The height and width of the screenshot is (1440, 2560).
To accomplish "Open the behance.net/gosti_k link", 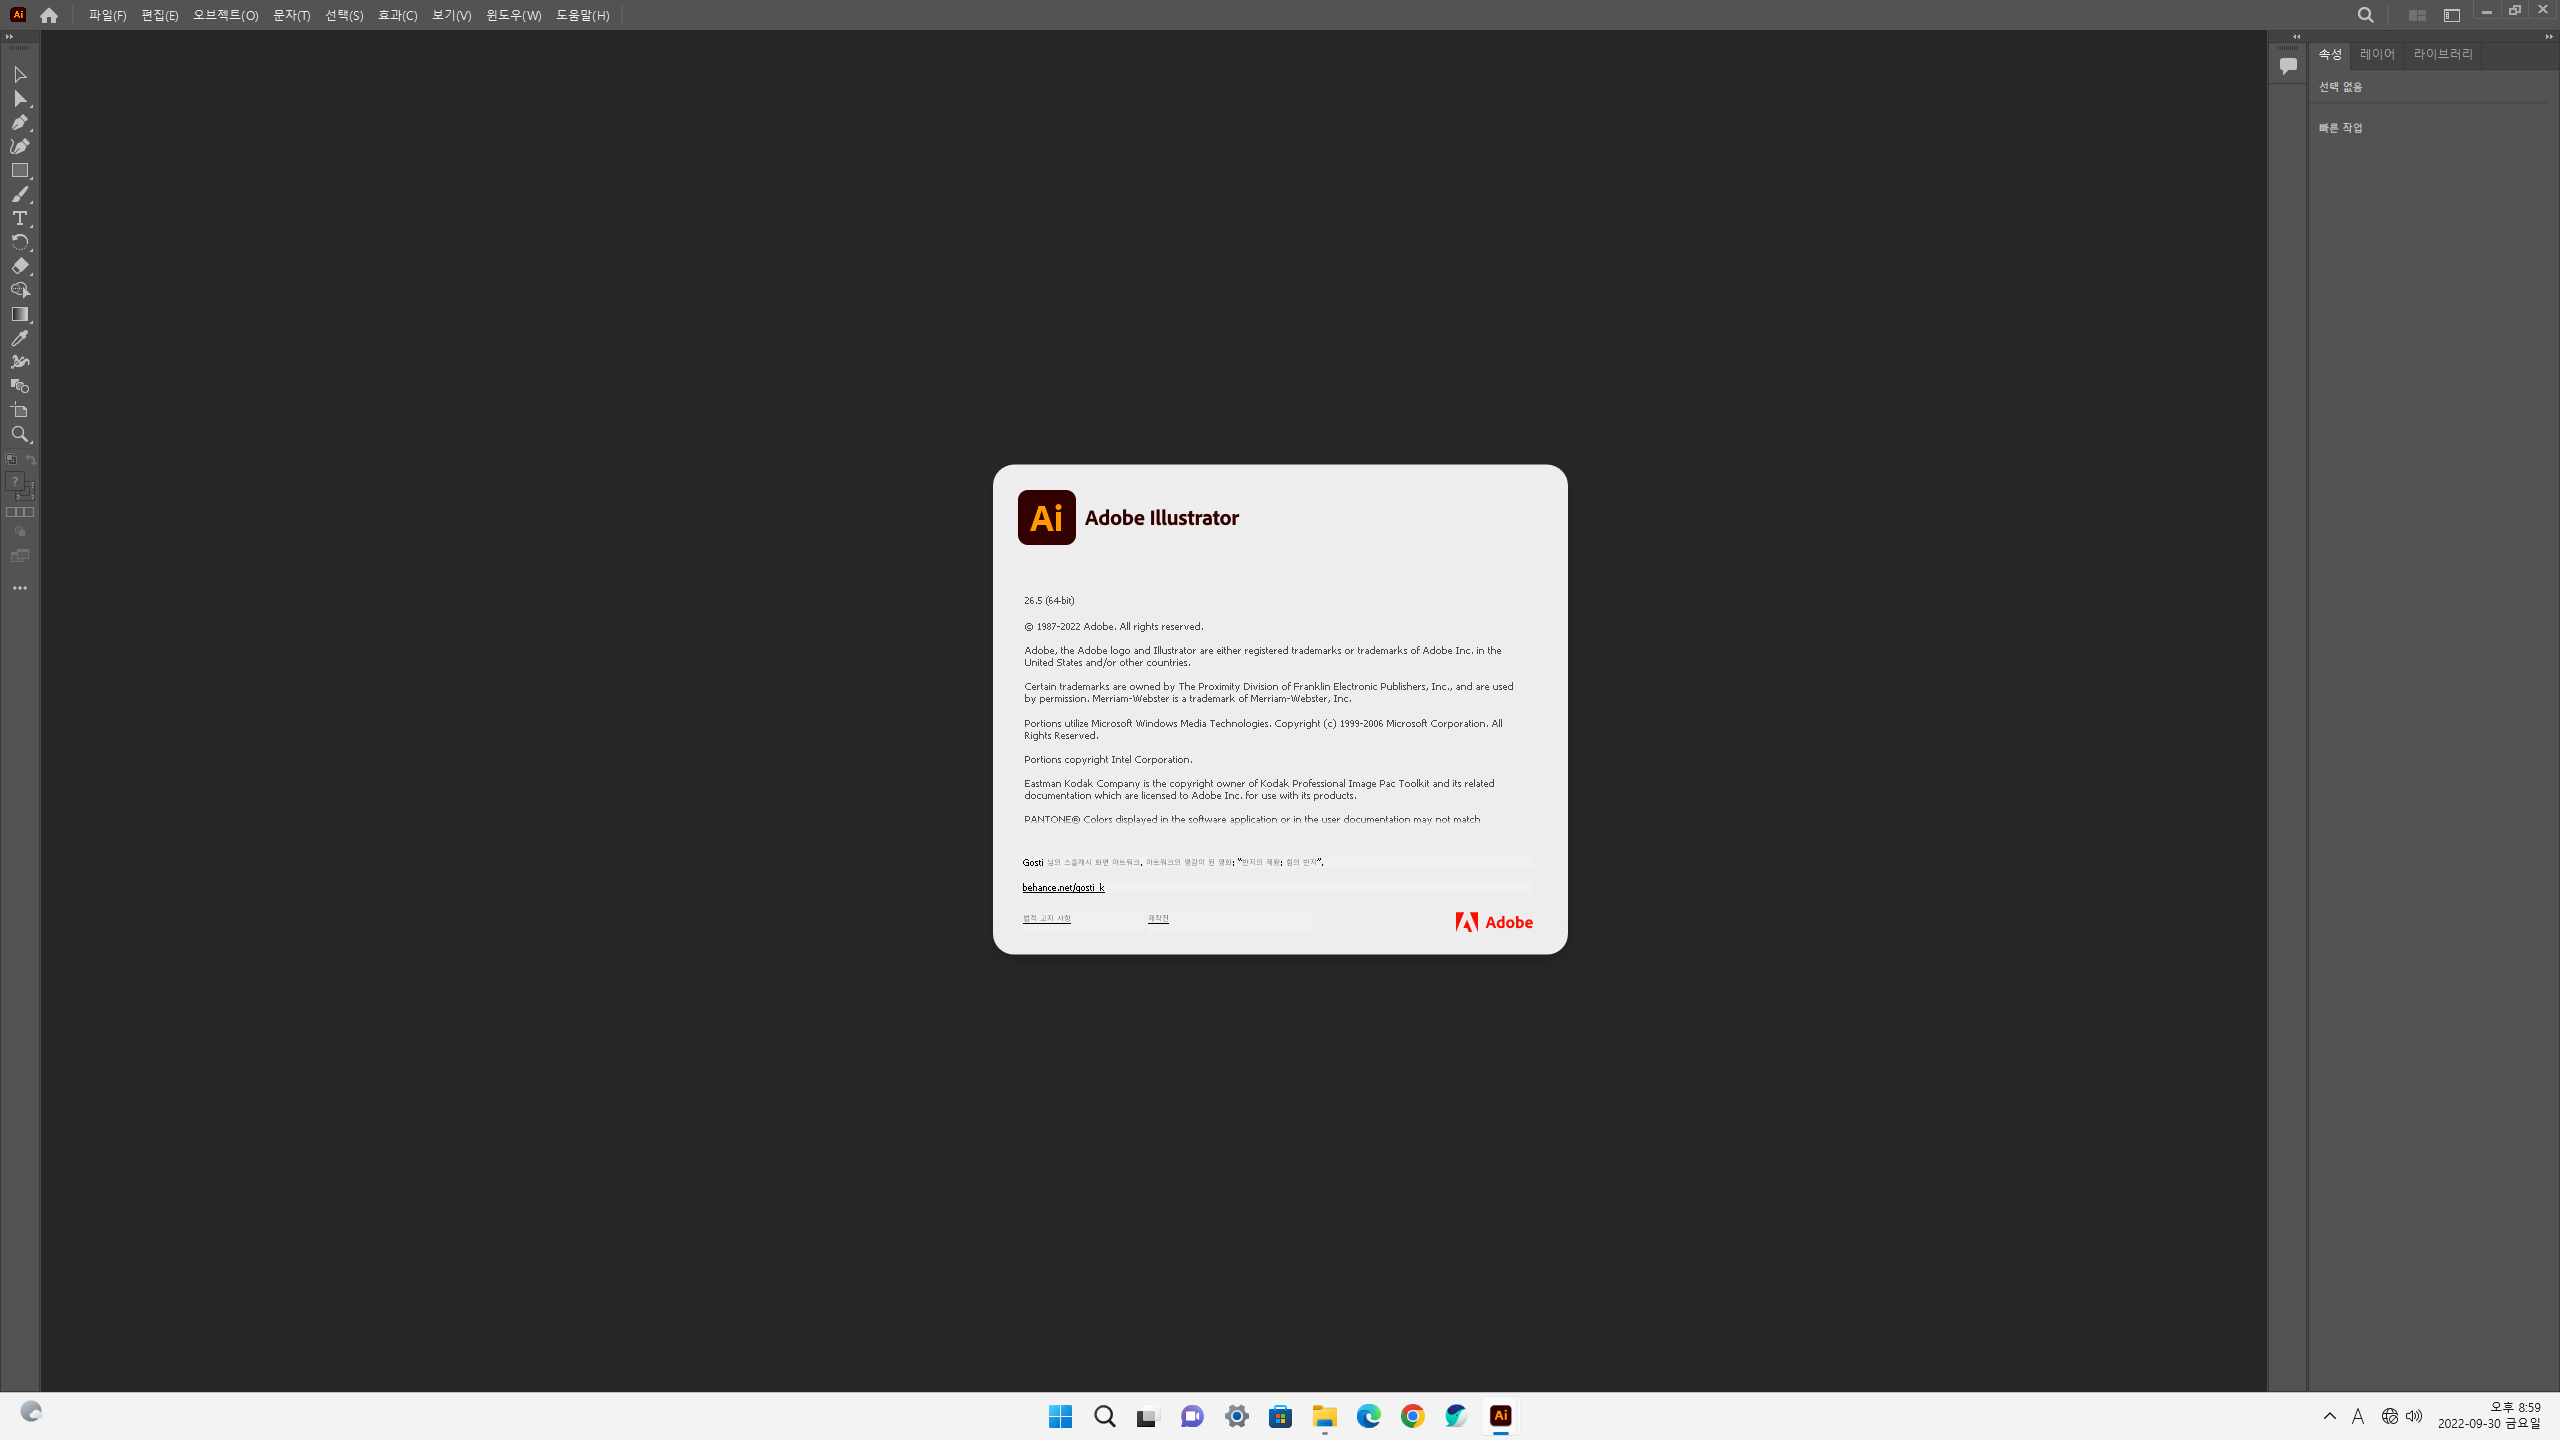I will pyautogui.click(x=1063, y=888).
